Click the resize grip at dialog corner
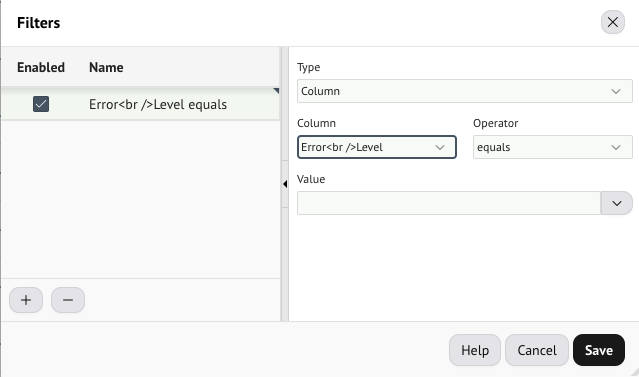 (635, 372)
